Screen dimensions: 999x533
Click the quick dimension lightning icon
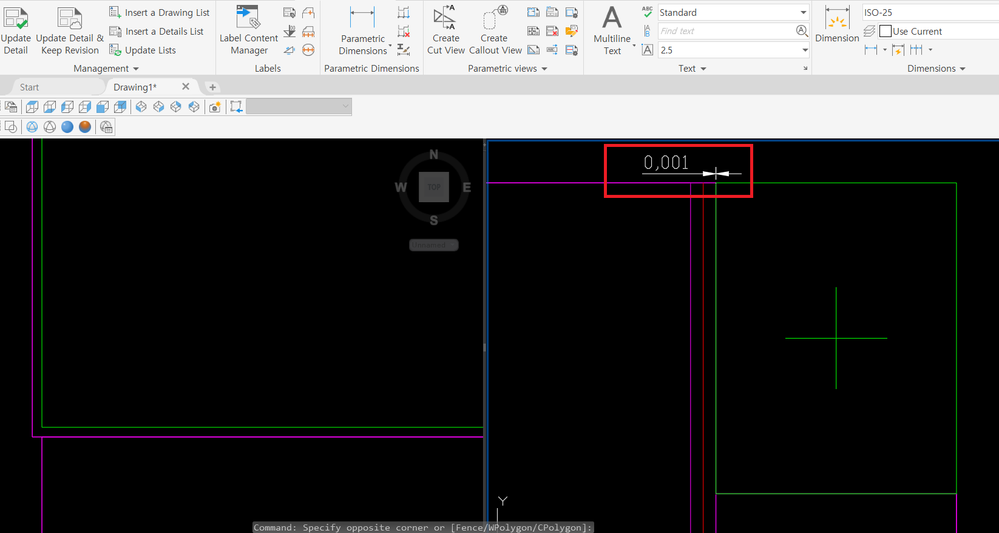(x=898, y=50)
